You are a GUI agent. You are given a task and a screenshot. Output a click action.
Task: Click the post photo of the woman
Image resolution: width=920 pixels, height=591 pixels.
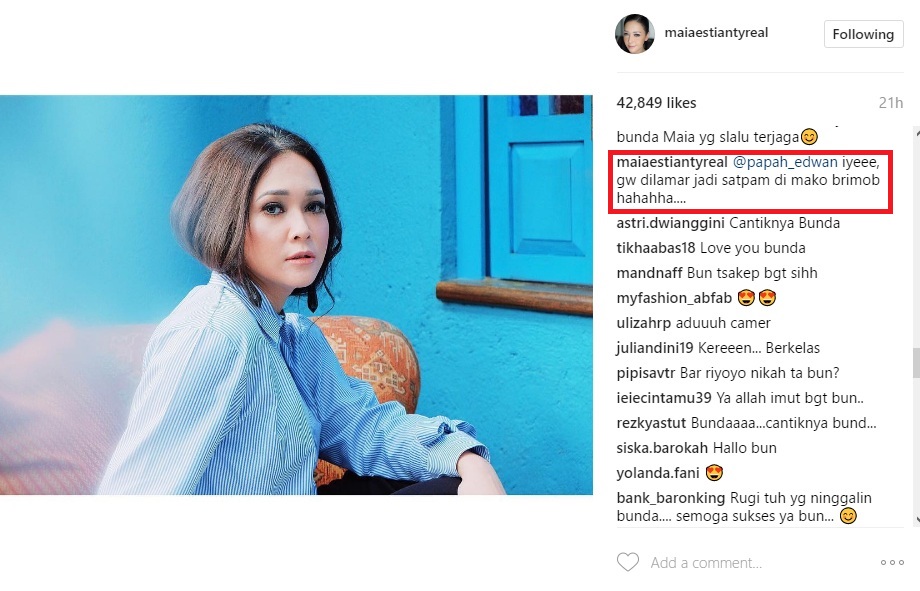tap(296, 295)
